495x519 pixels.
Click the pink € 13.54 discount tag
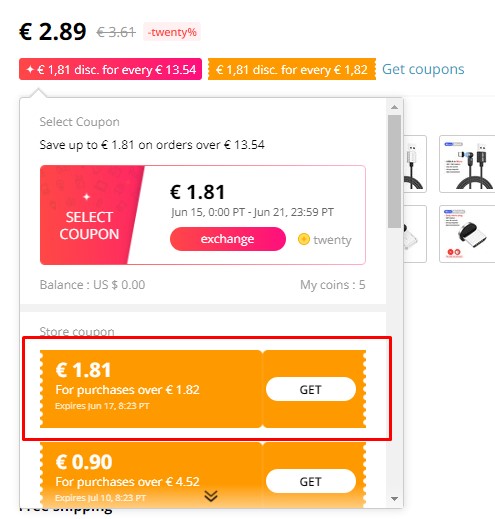(x=110, y=69)
